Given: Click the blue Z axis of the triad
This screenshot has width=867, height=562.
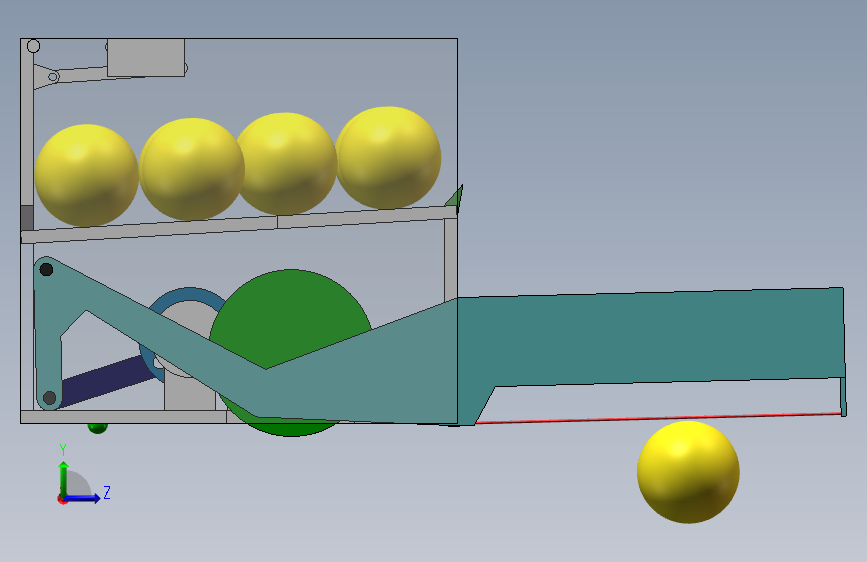Looking at the screenshot, I should coord(83,498).
